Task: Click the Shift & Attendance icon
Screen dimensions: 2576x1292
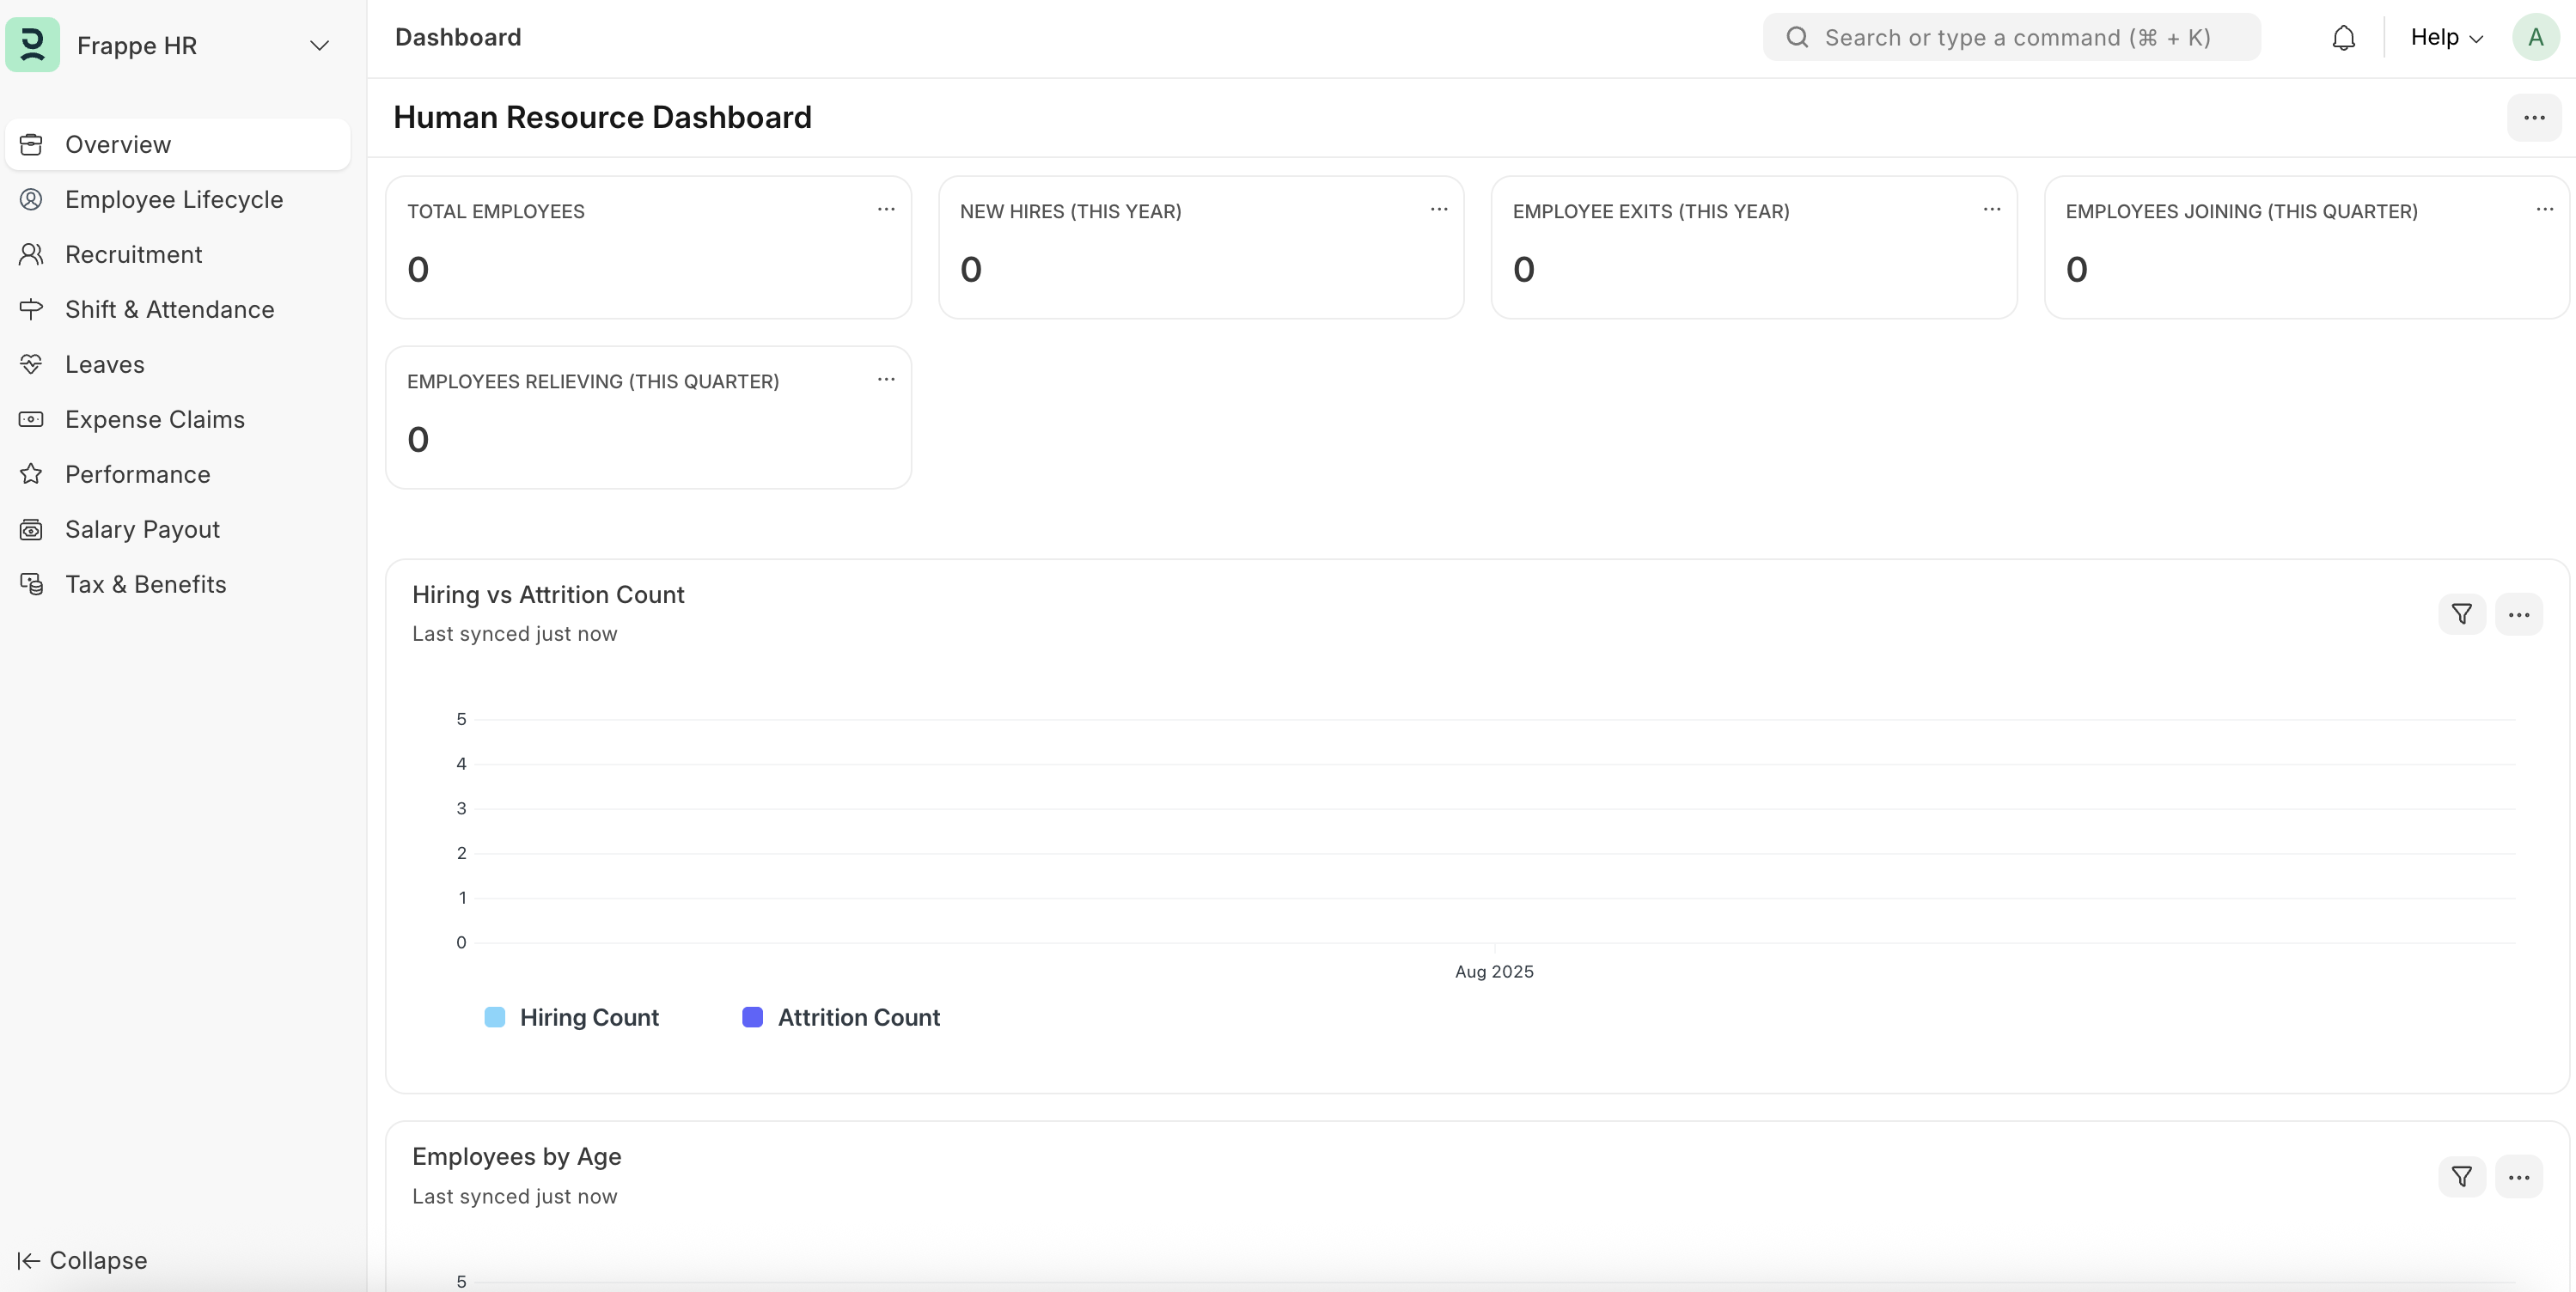Action: (x=31, y=309)
